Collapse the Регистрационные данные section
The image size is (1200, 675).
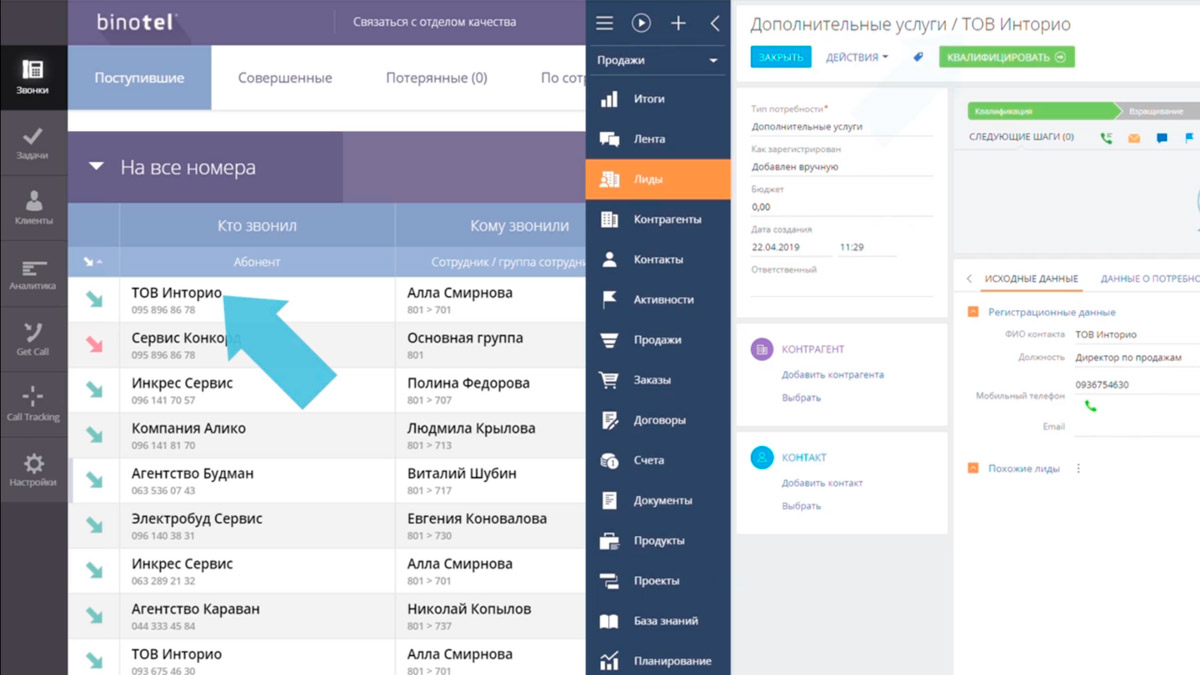pos(973,312)
